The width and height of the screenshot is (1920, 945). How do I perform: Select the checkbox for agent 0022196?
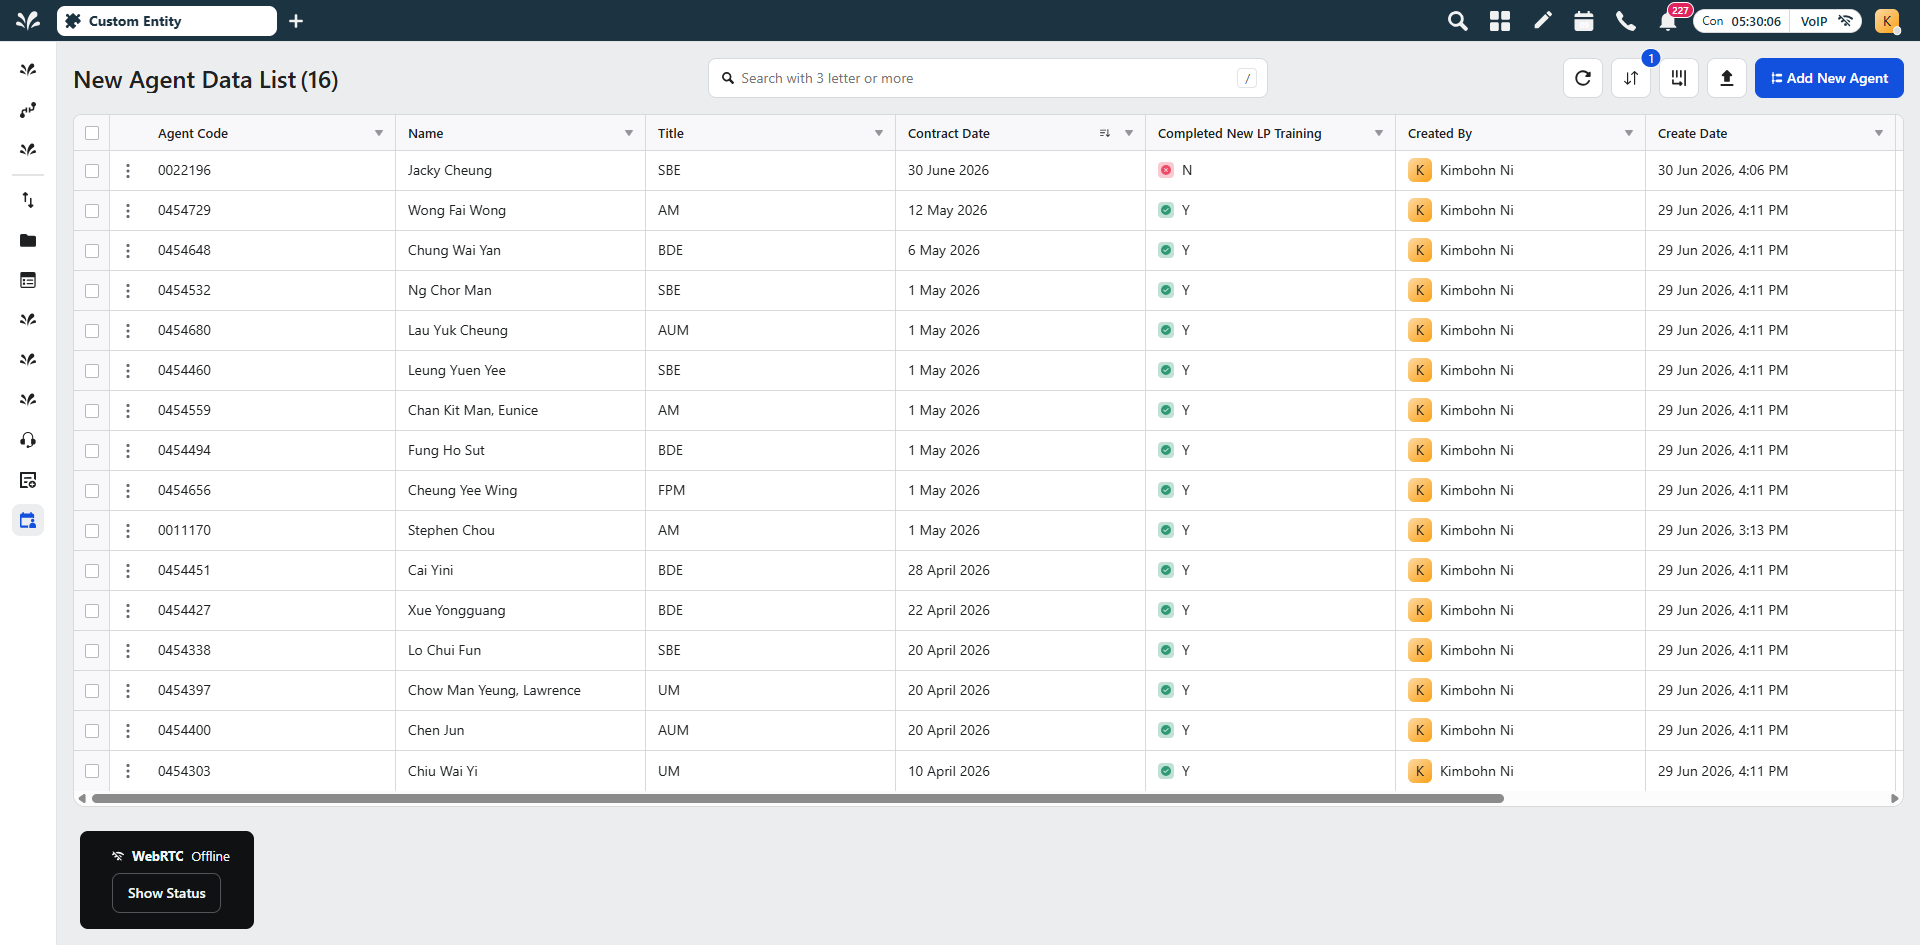pyautogui.click(x=92, y=171)
